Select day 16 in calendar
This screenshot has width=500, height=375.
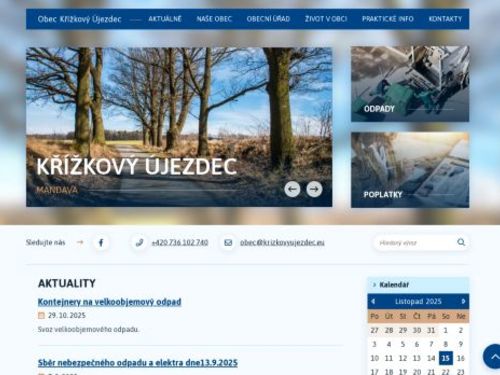461,358
